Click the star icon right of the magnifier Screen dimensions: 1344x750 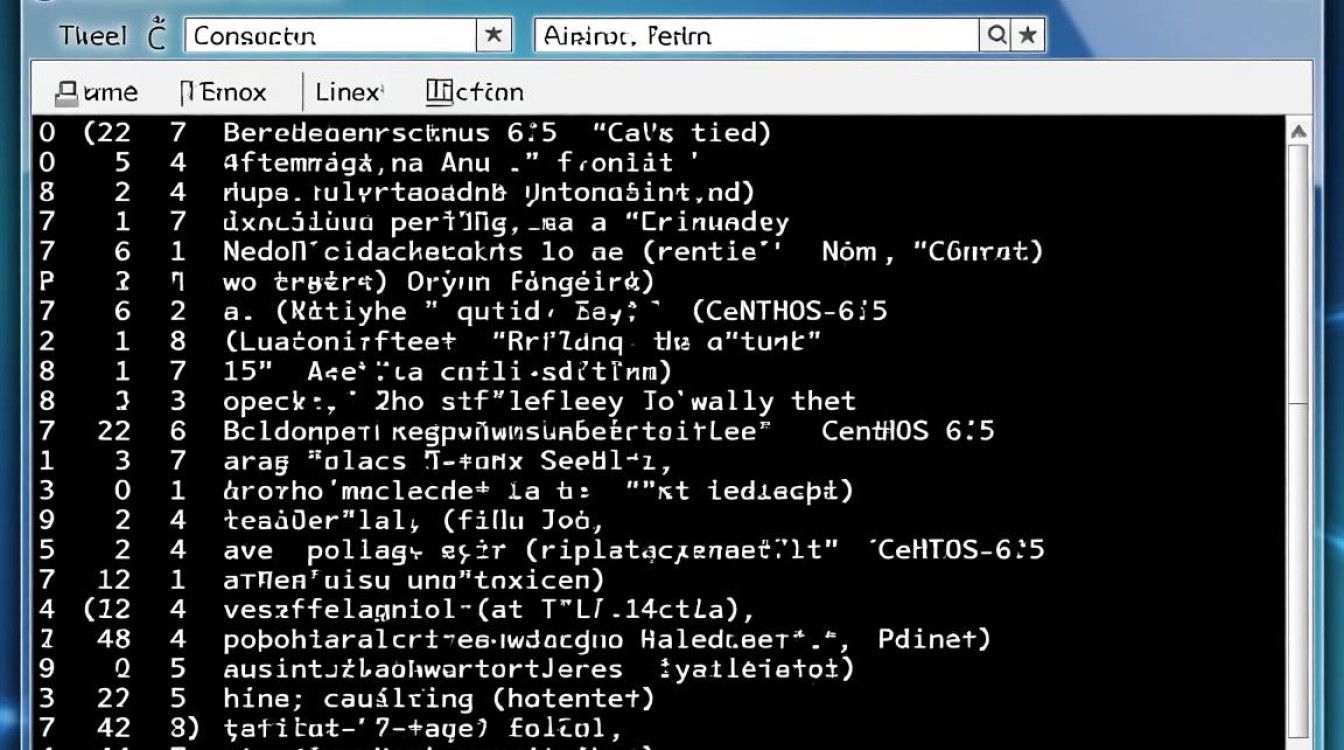[1028, 36]
